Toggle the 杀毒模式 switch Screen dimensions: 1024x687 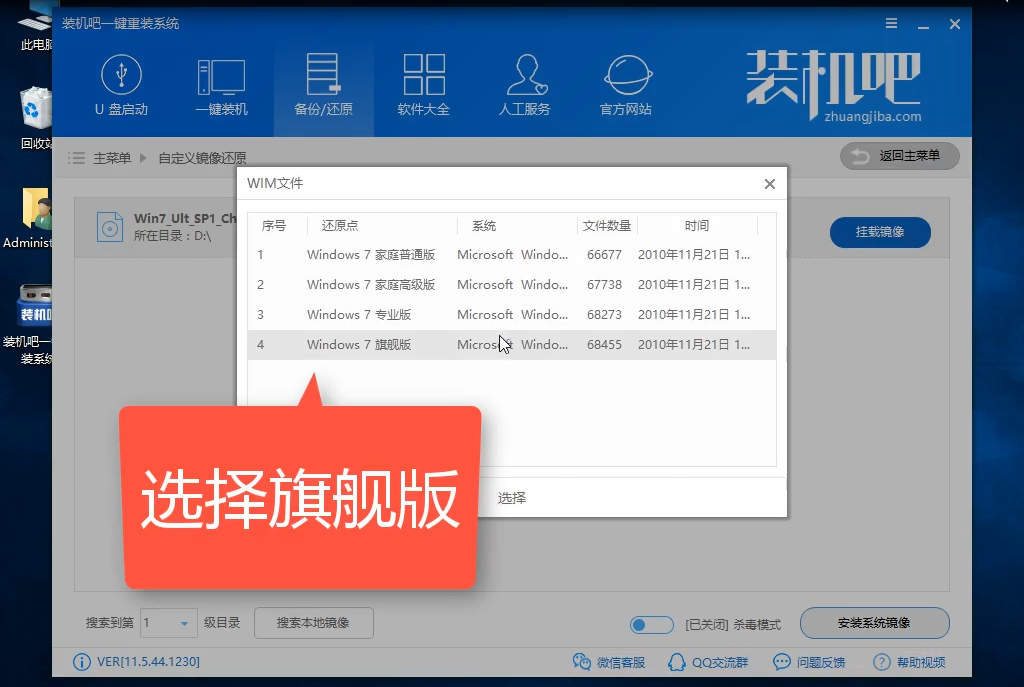652,624
